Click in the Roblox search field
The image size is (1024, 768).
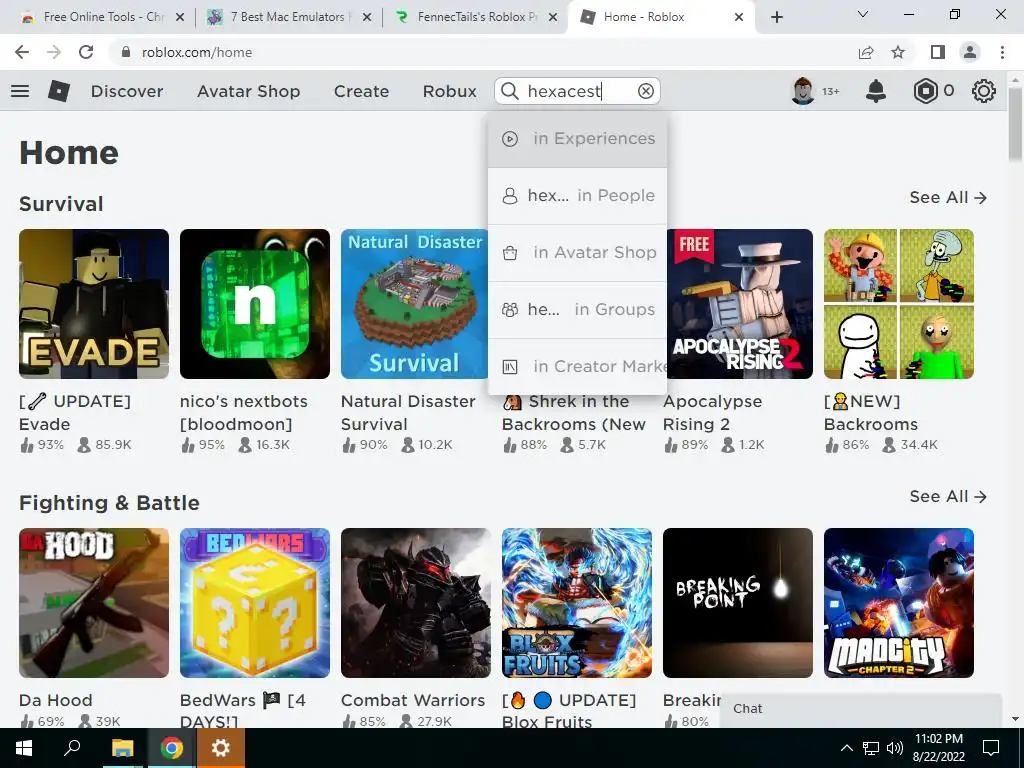click(578, 91)
